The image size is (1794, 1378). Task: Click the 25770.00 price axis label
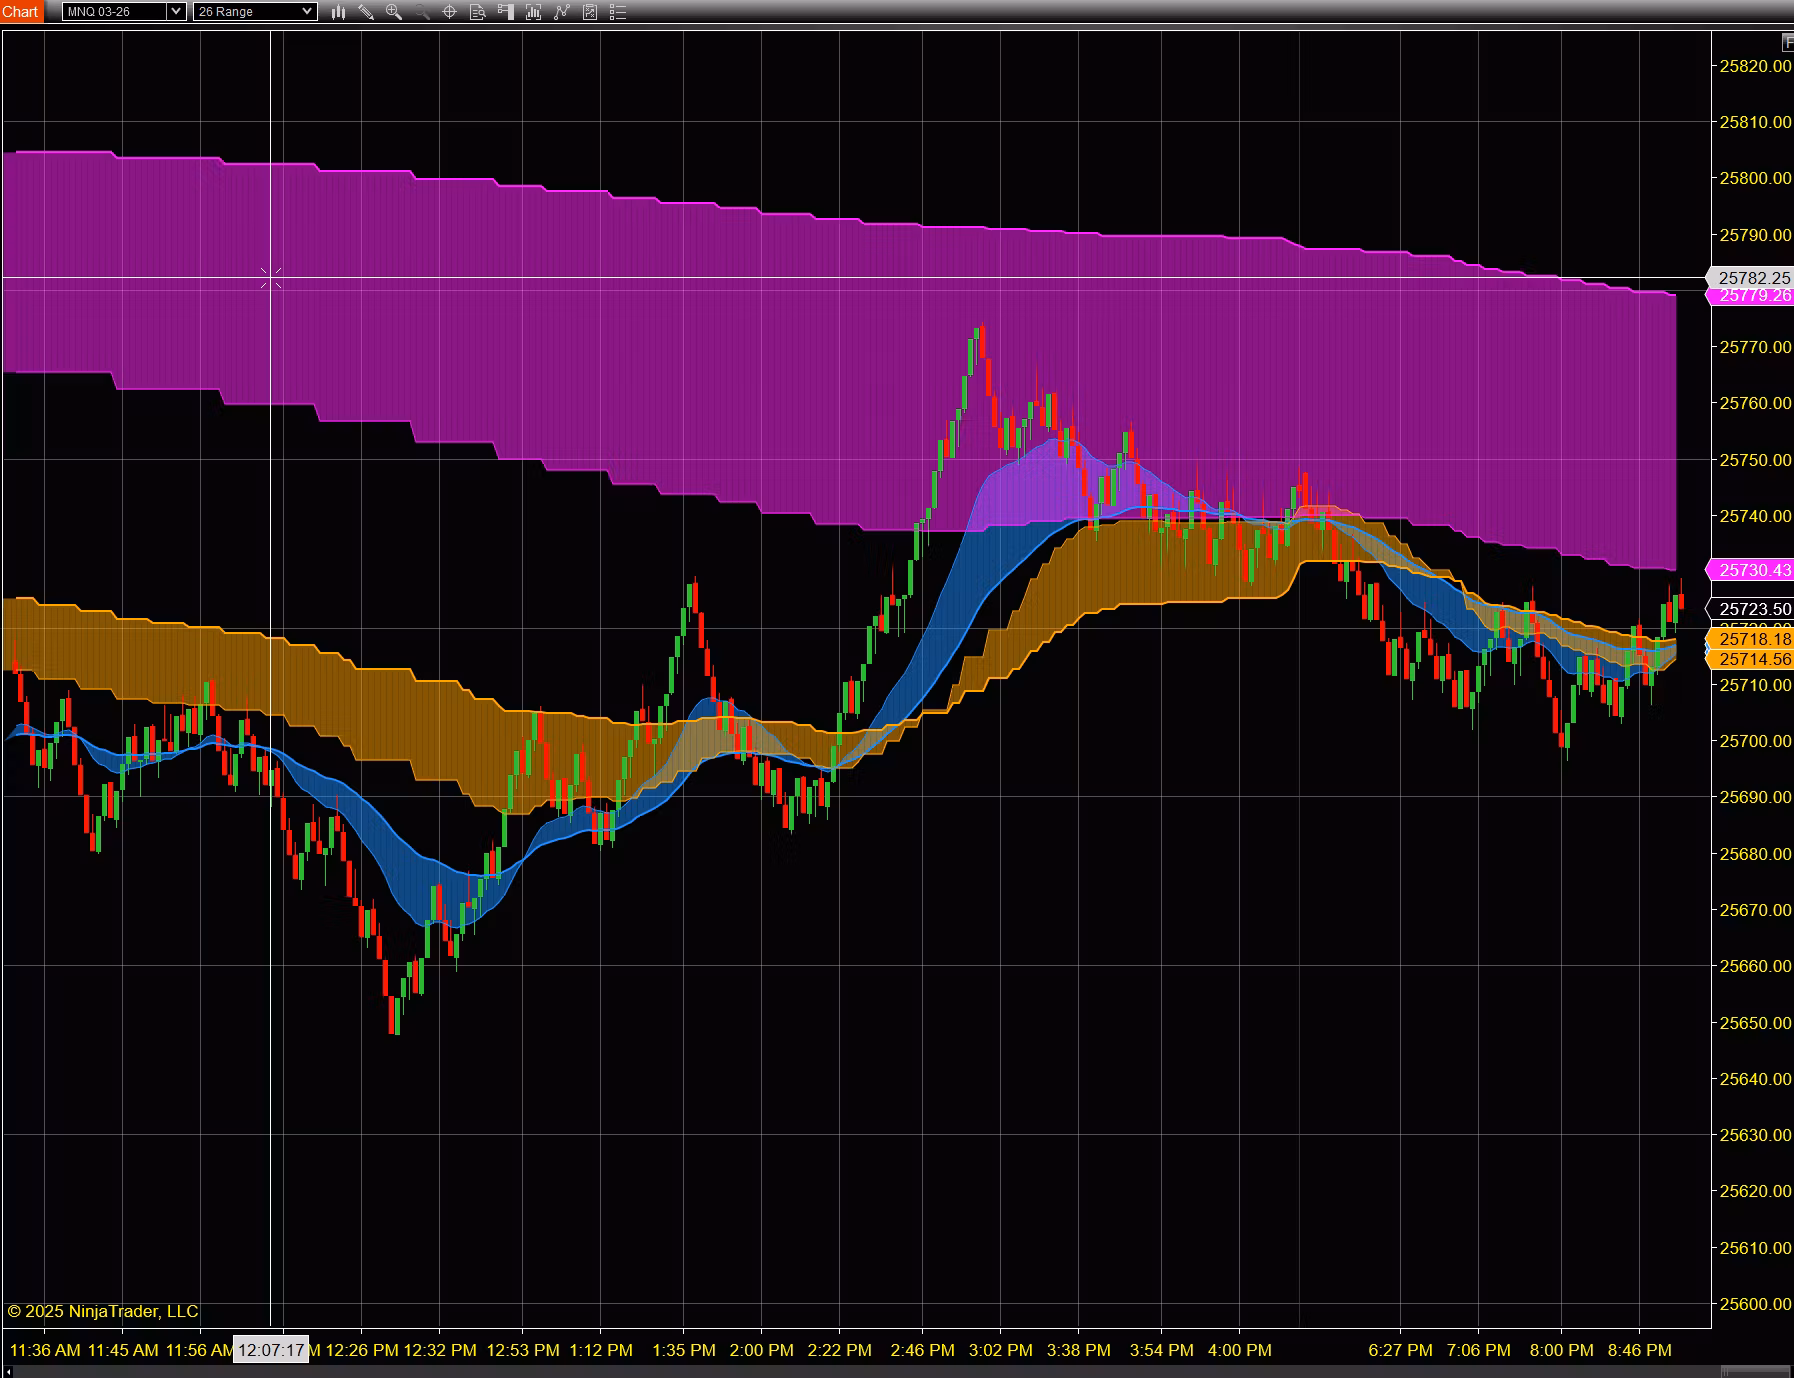[1755, 347]
